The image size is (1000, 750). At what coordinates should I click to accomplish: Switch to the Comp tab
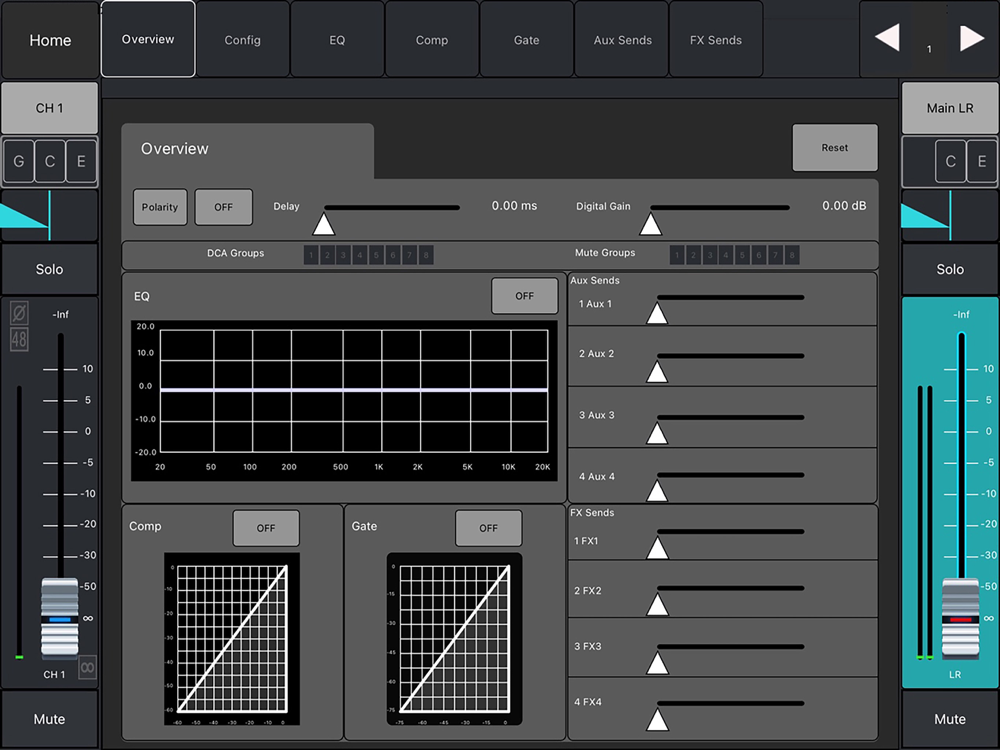(x=432, y=40)
